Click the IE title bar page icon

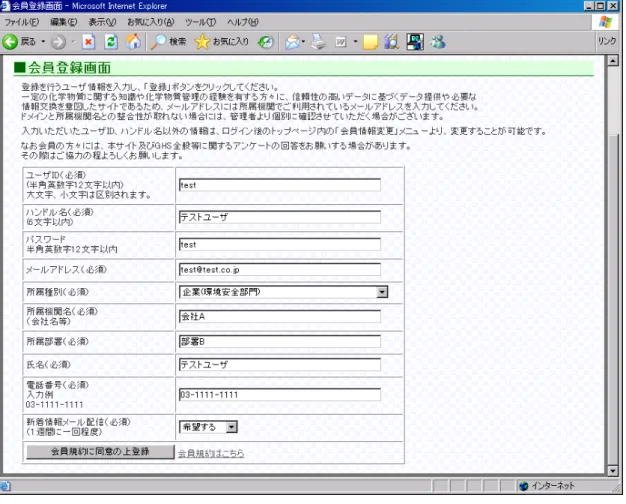click(x=5, y=6)
